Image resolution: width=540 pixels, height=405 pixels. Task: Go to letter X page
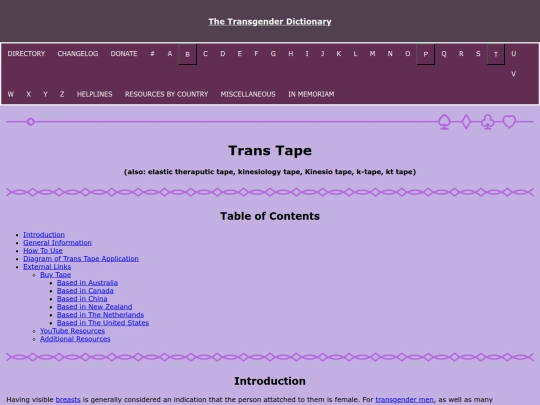click(x=29, y=94)
